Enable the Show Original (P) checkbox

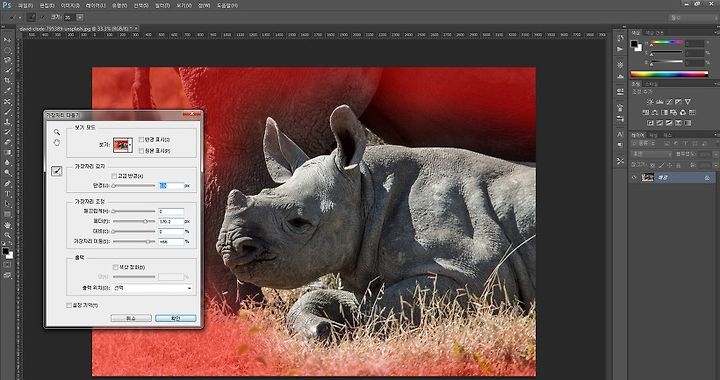click(141, 151)
